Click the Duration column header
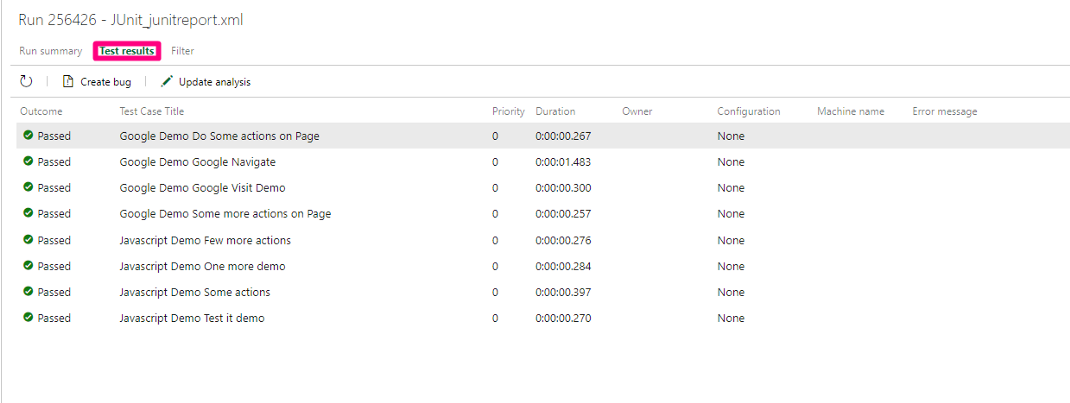This screenshot has width=1070, height=403. (x=555, y=112)
